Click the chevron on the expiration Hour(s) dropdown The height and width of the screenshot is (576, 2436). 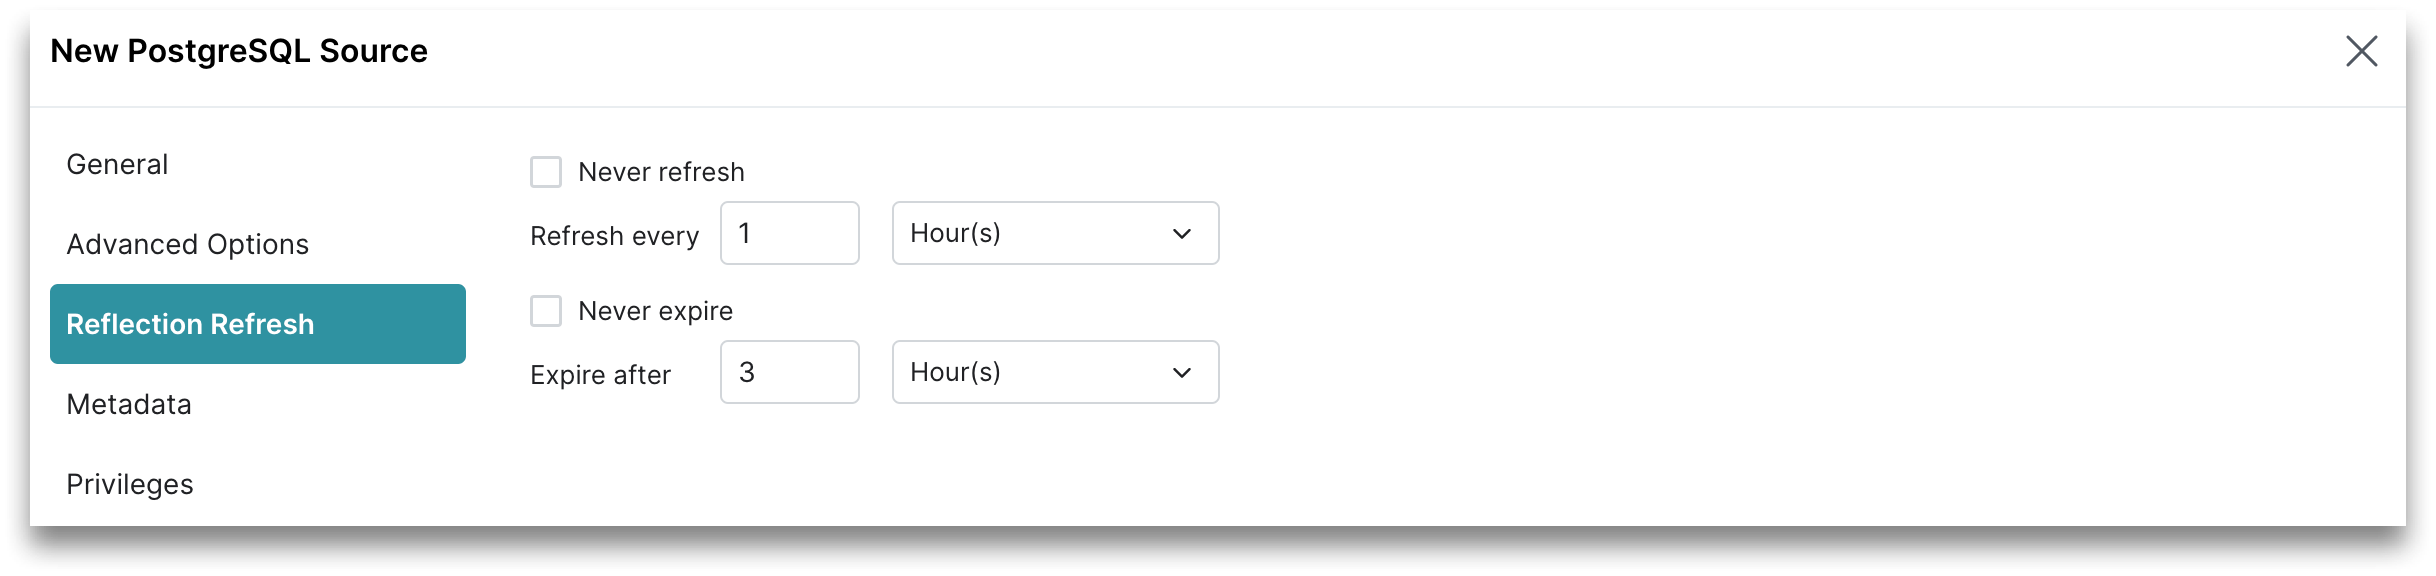1182,372
